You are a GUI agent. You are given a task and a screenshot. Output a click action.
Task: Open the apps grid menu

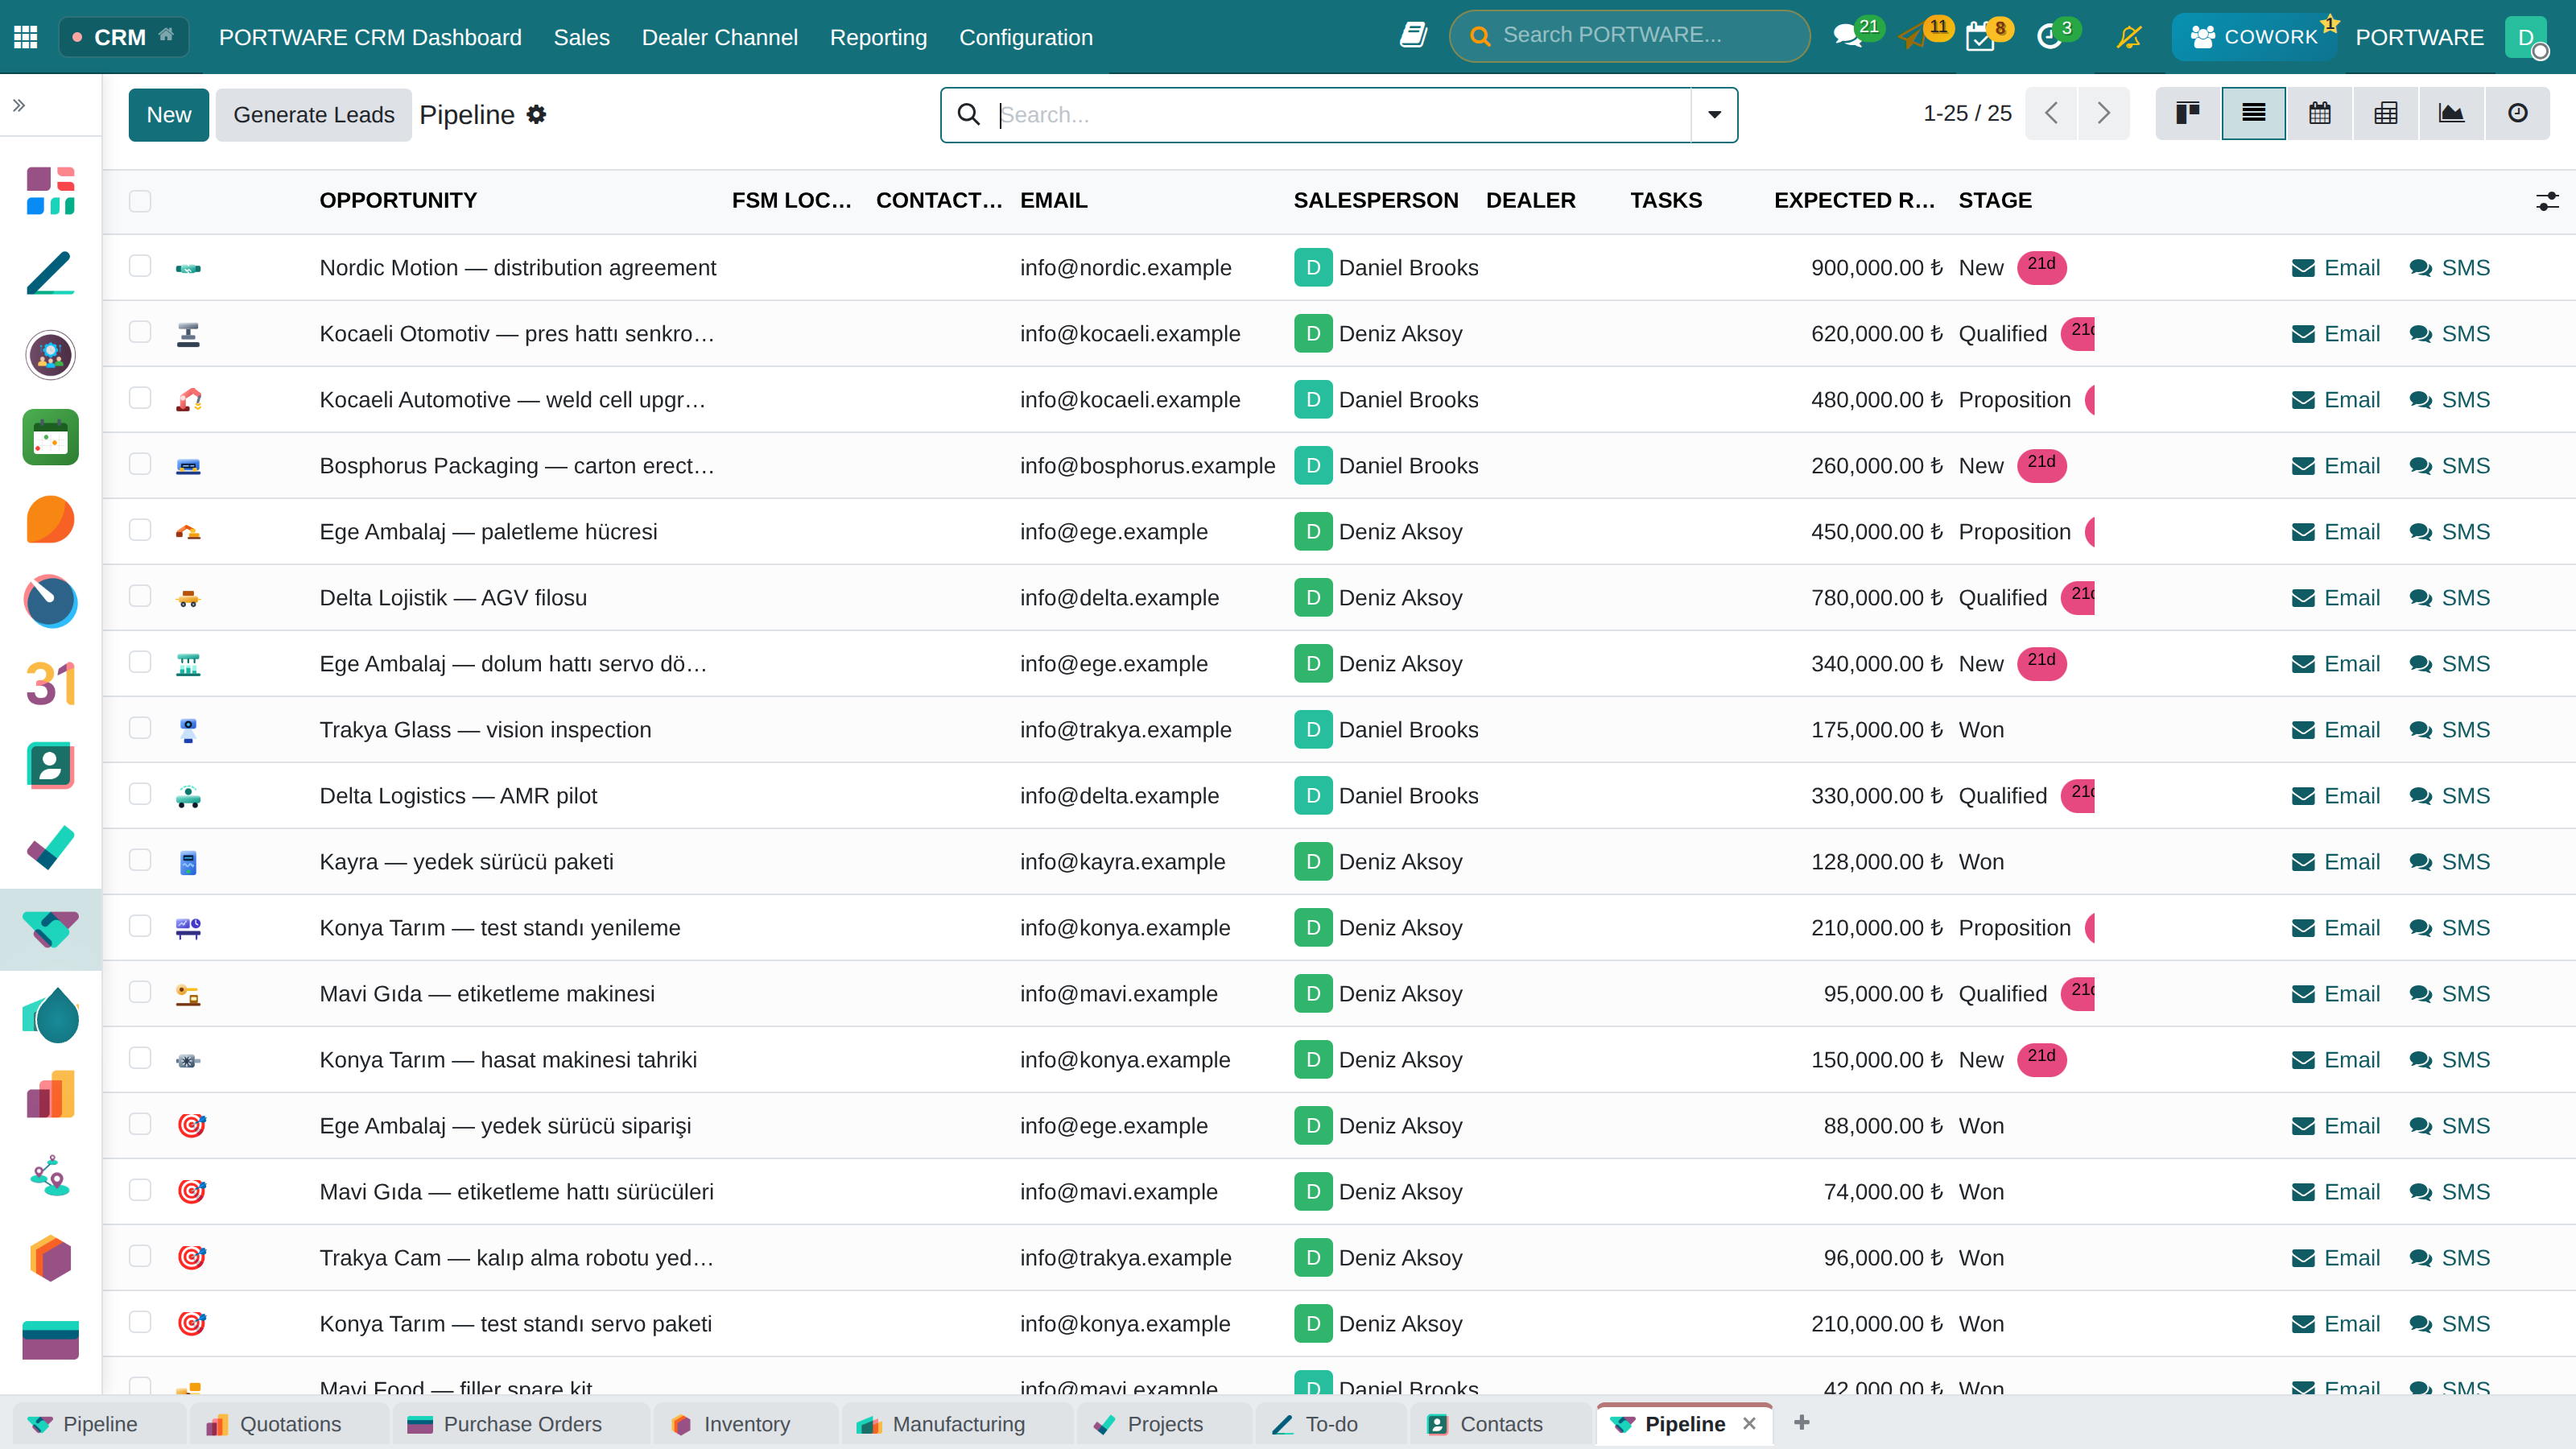point(26,37)
